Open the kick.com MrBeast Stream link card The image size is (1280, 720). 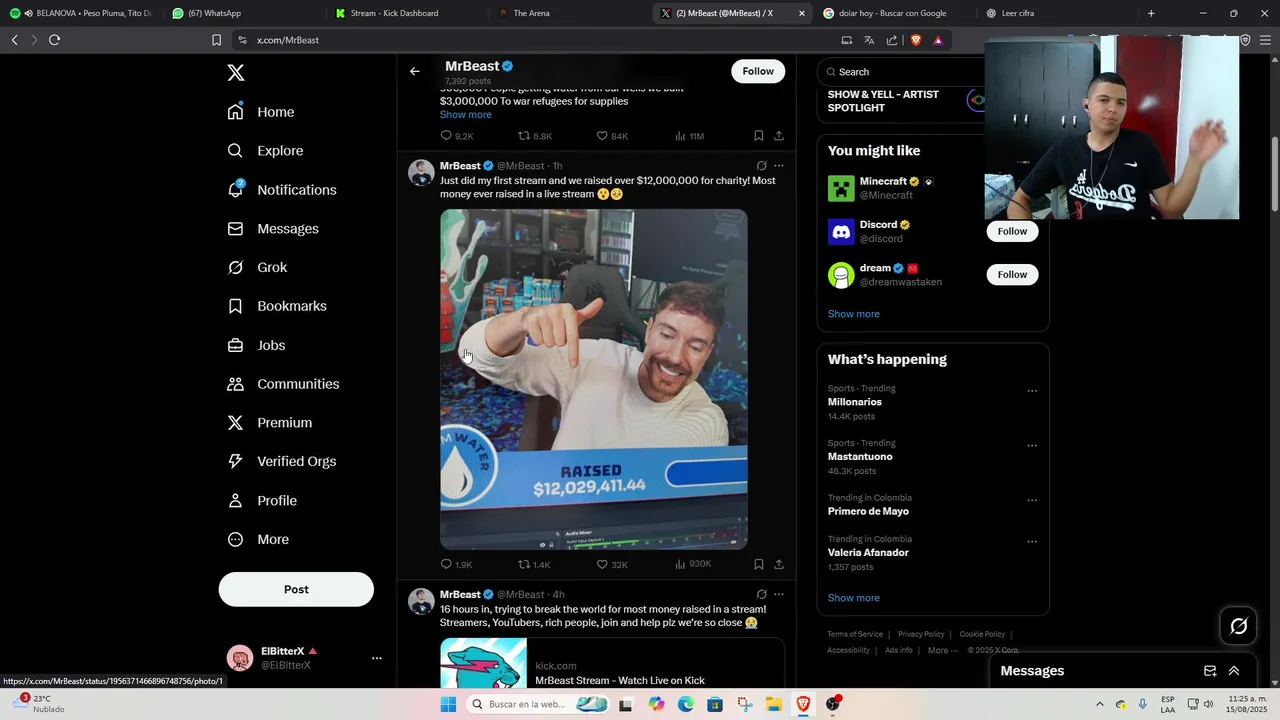(612, 663)
